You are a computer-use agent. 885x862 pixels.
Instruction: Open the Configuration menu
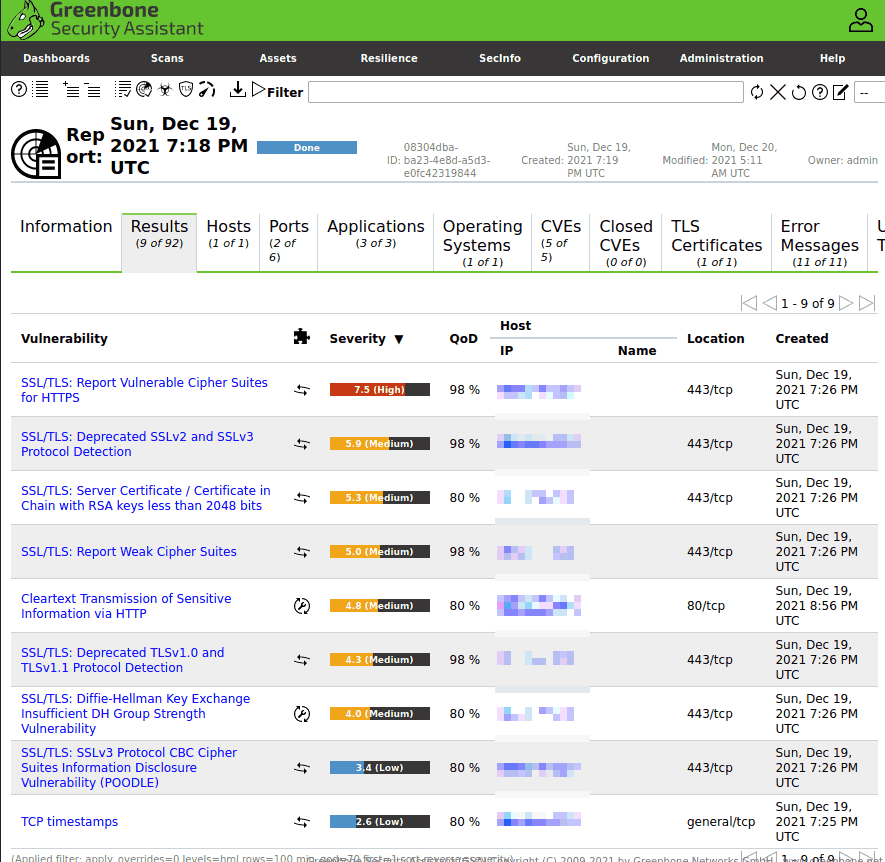610,58
